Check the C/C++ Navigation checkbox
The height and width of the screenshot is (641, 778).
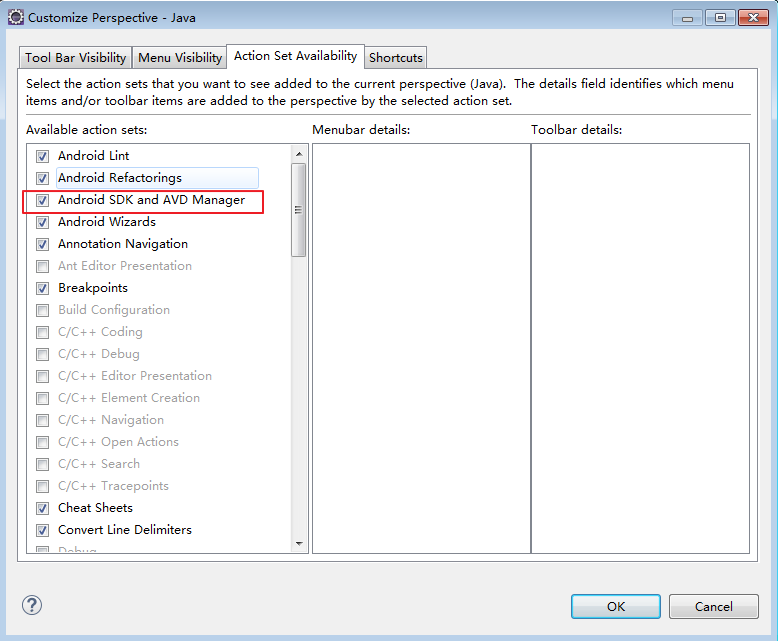(x=43, y=420)
